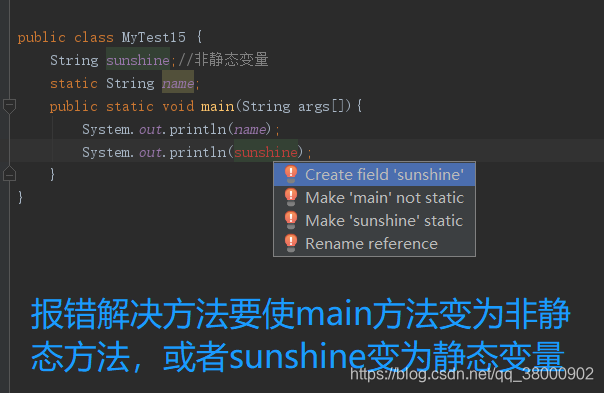Click the //非静态变量 comment

[223, 60]
